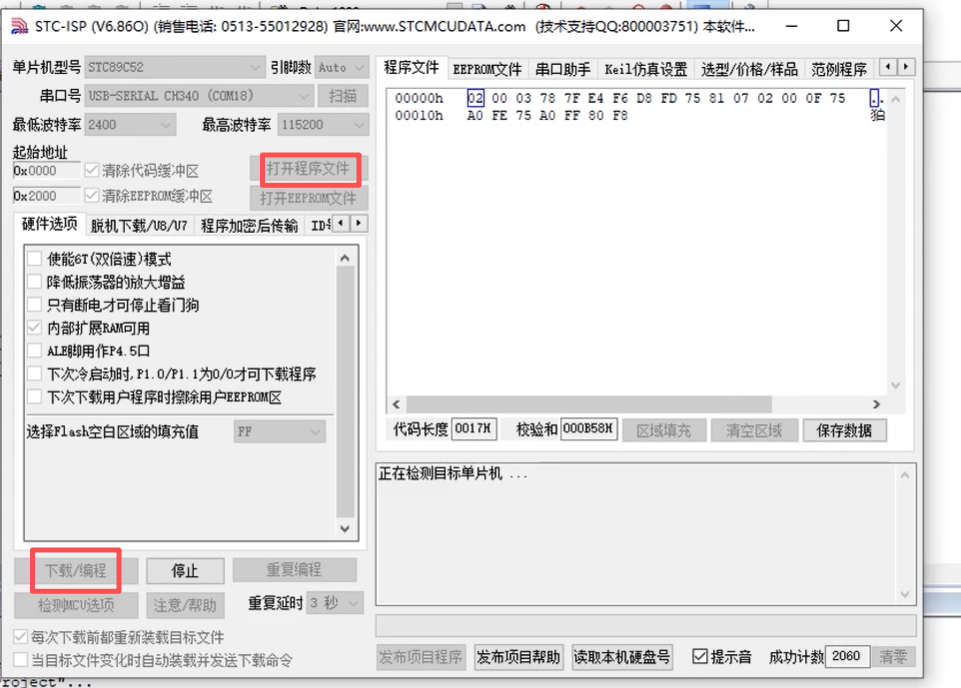Screen dimensions: 961x688
Task: Click the STC-ISP app icon in title bar
Action: click(20, 26)
